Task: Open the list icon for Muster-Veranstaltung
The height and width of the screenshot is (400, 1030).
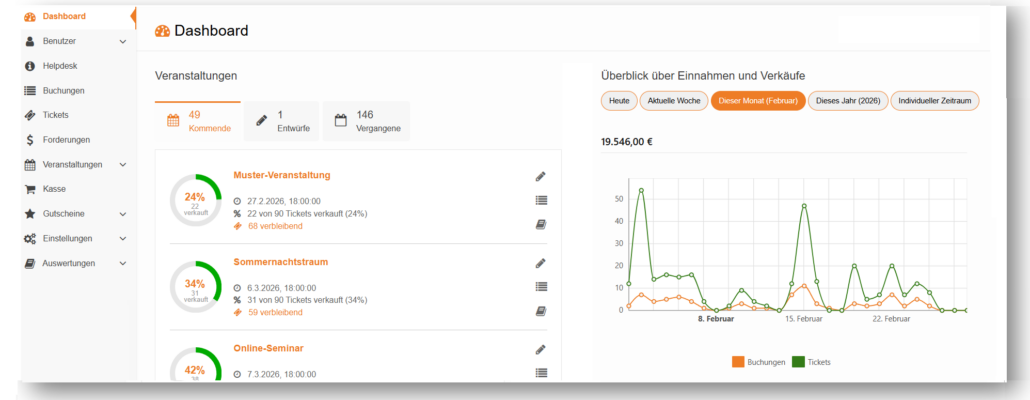Action: [x=541, y=200]
